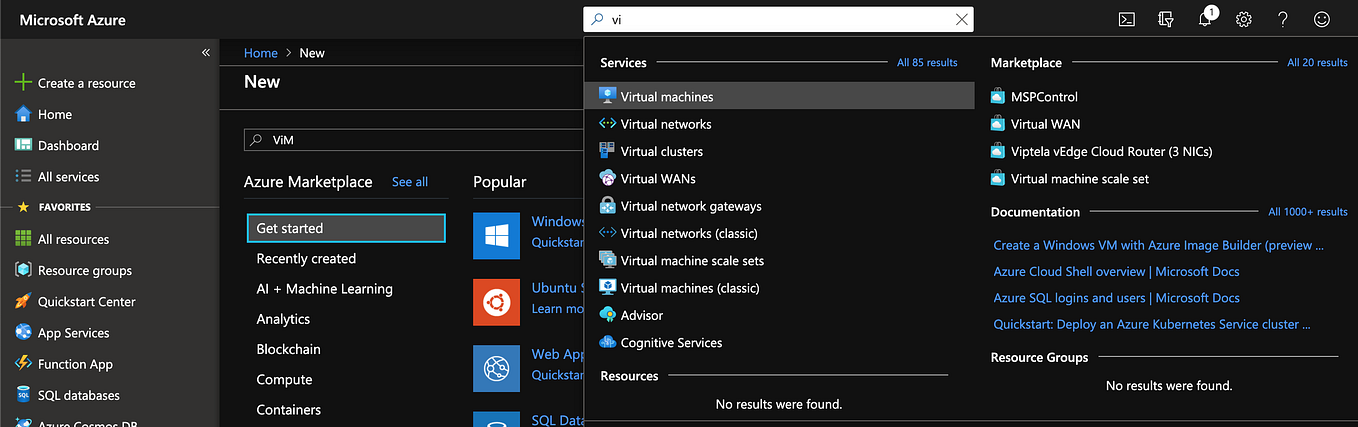Image resolution: width=1358 pixels, height=427 pixels.
Task: Open the notifications bell icon
Action: pyautogui.click(x=1205, y=19)
